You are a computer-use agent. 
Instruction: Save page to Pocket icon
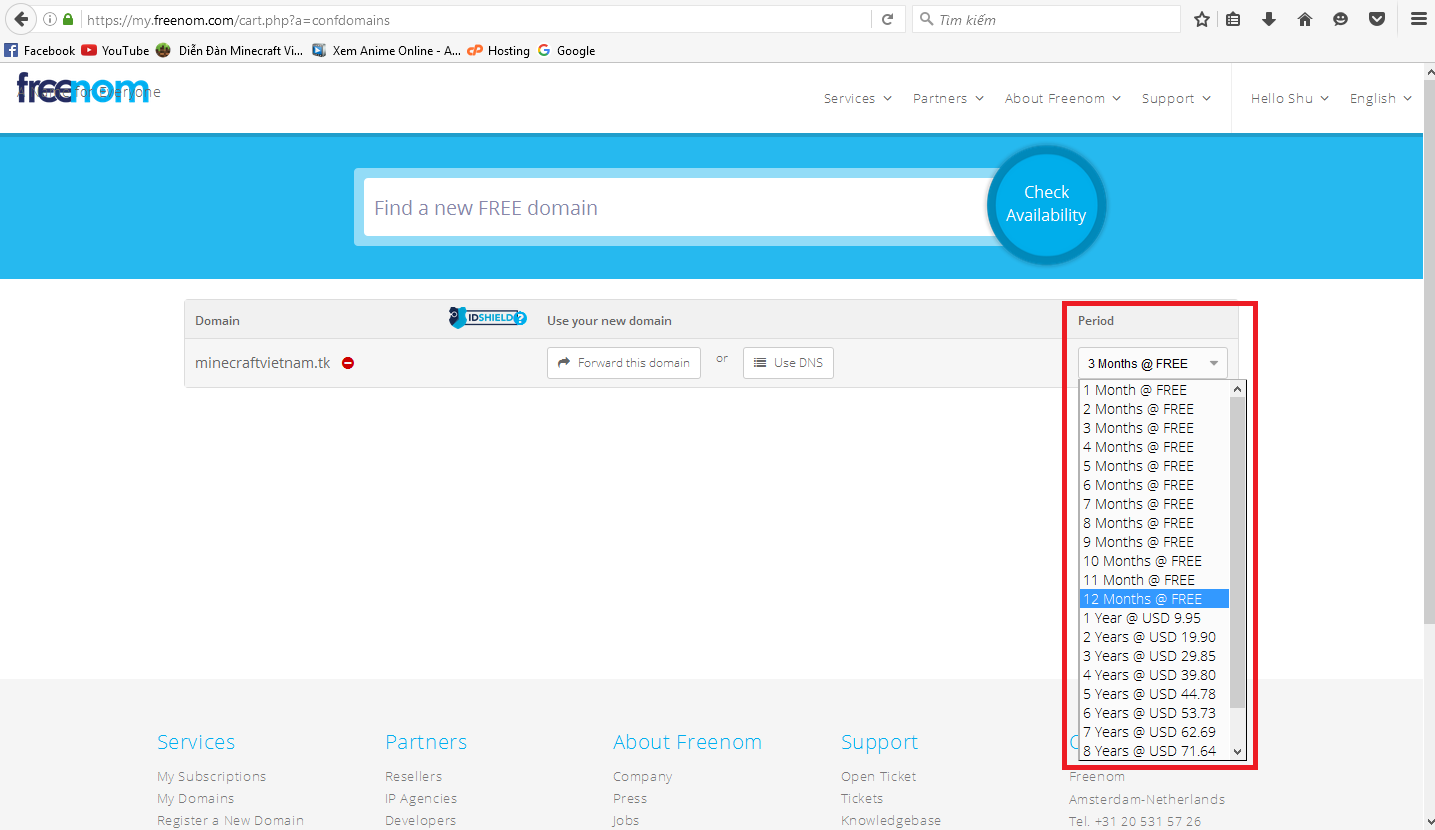point(1377,19)
